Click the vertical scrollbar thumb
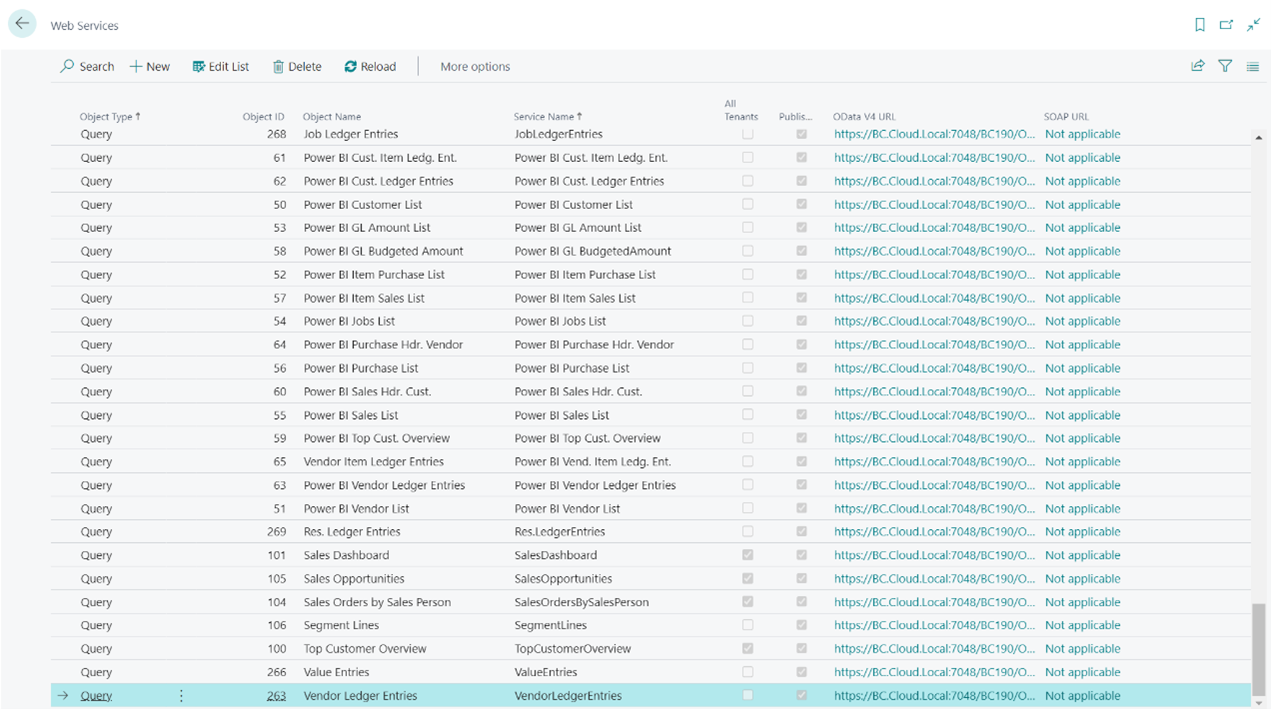Image resolution: width=1271 pixels, height=709 pixels. point(1258,648)
